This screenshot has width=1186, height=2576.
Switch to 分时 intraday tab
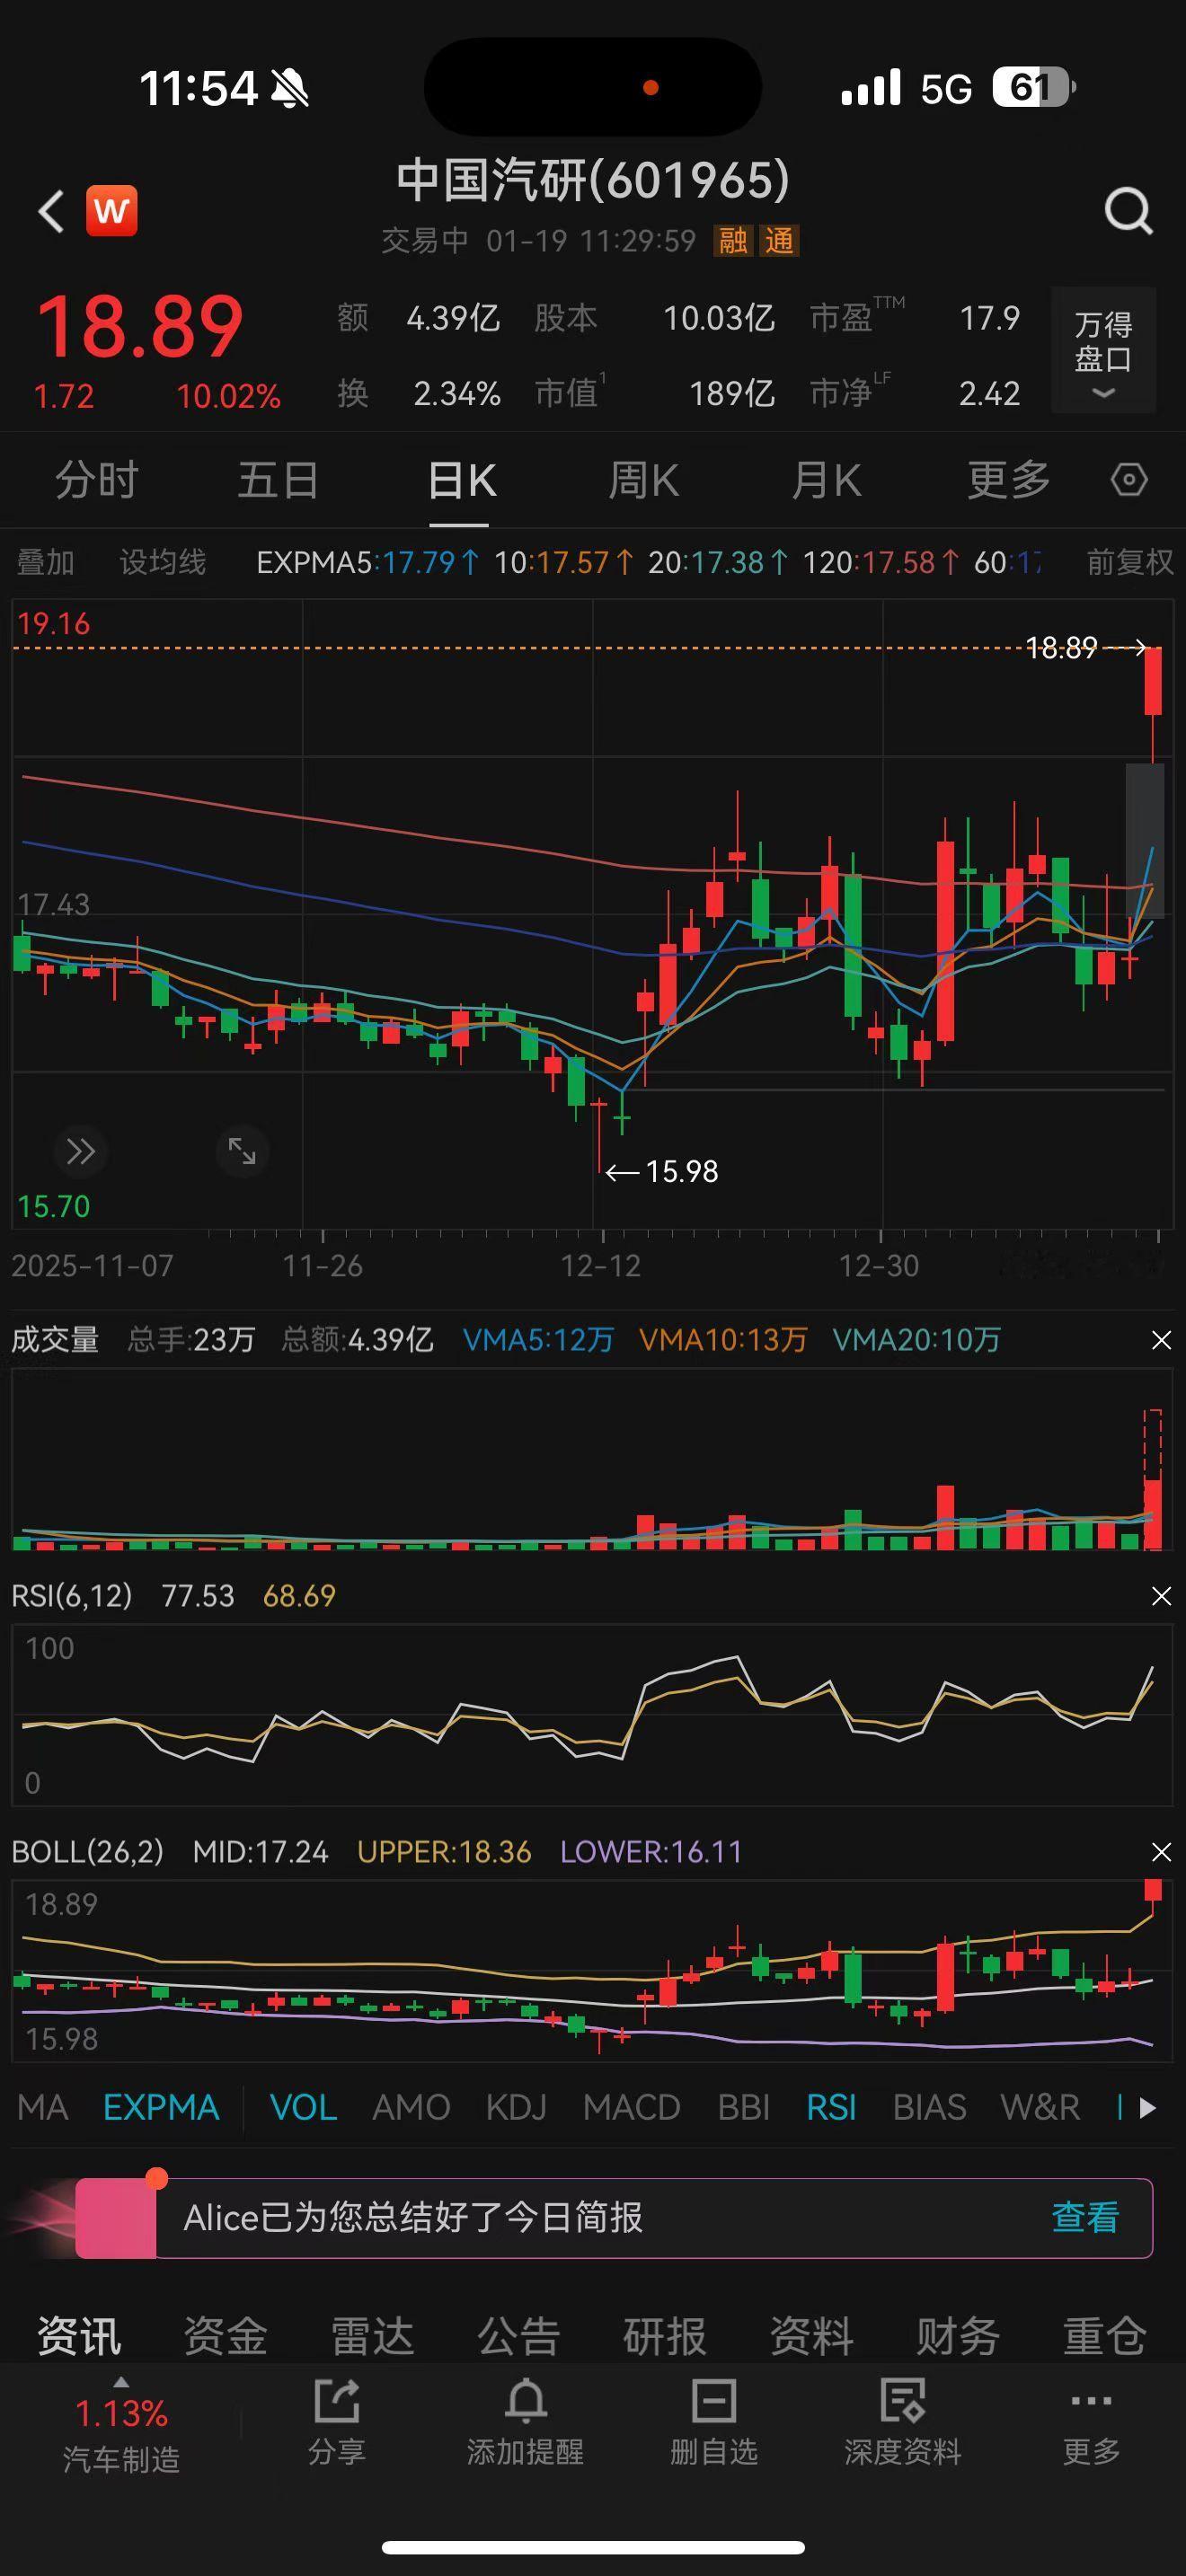pos(96,480)
